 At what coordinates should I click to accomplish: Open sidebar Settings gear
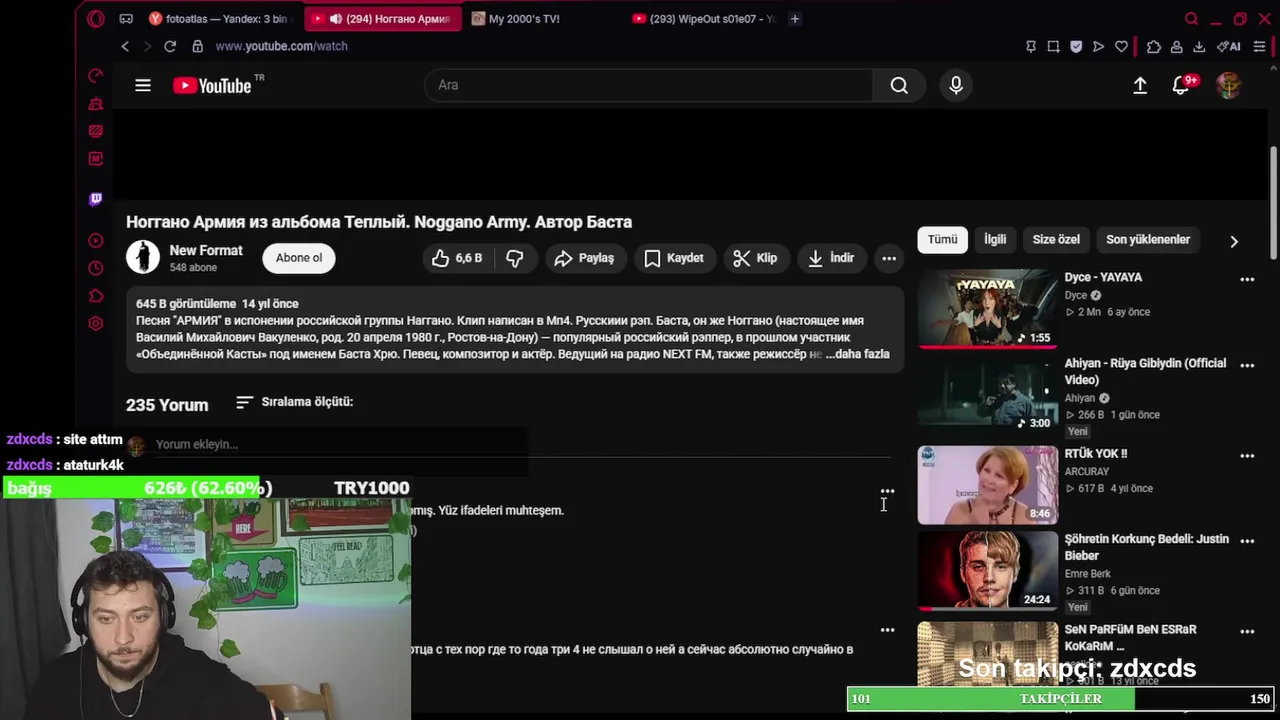96,323
